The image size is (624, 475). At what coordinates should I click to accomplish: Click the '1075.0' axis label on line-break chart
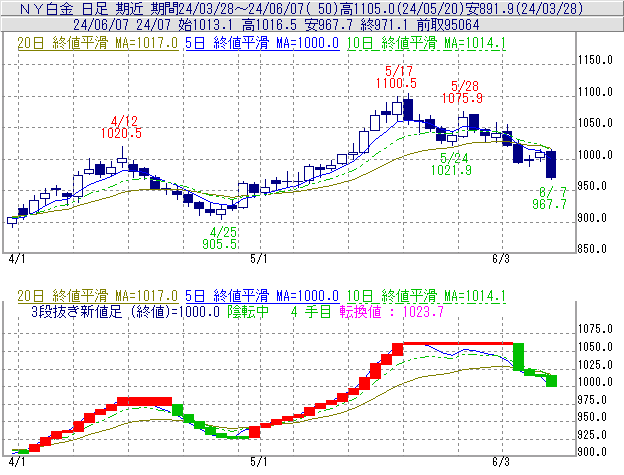tap(595, 329)
